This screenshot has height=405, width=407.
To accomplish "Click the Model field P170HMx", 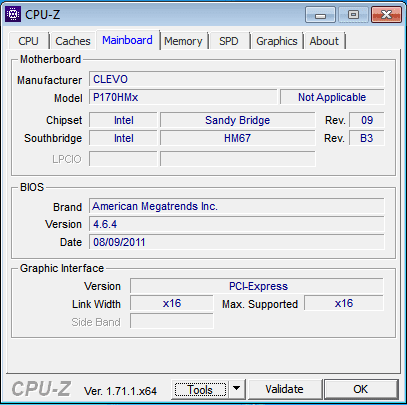I will 183,97.
